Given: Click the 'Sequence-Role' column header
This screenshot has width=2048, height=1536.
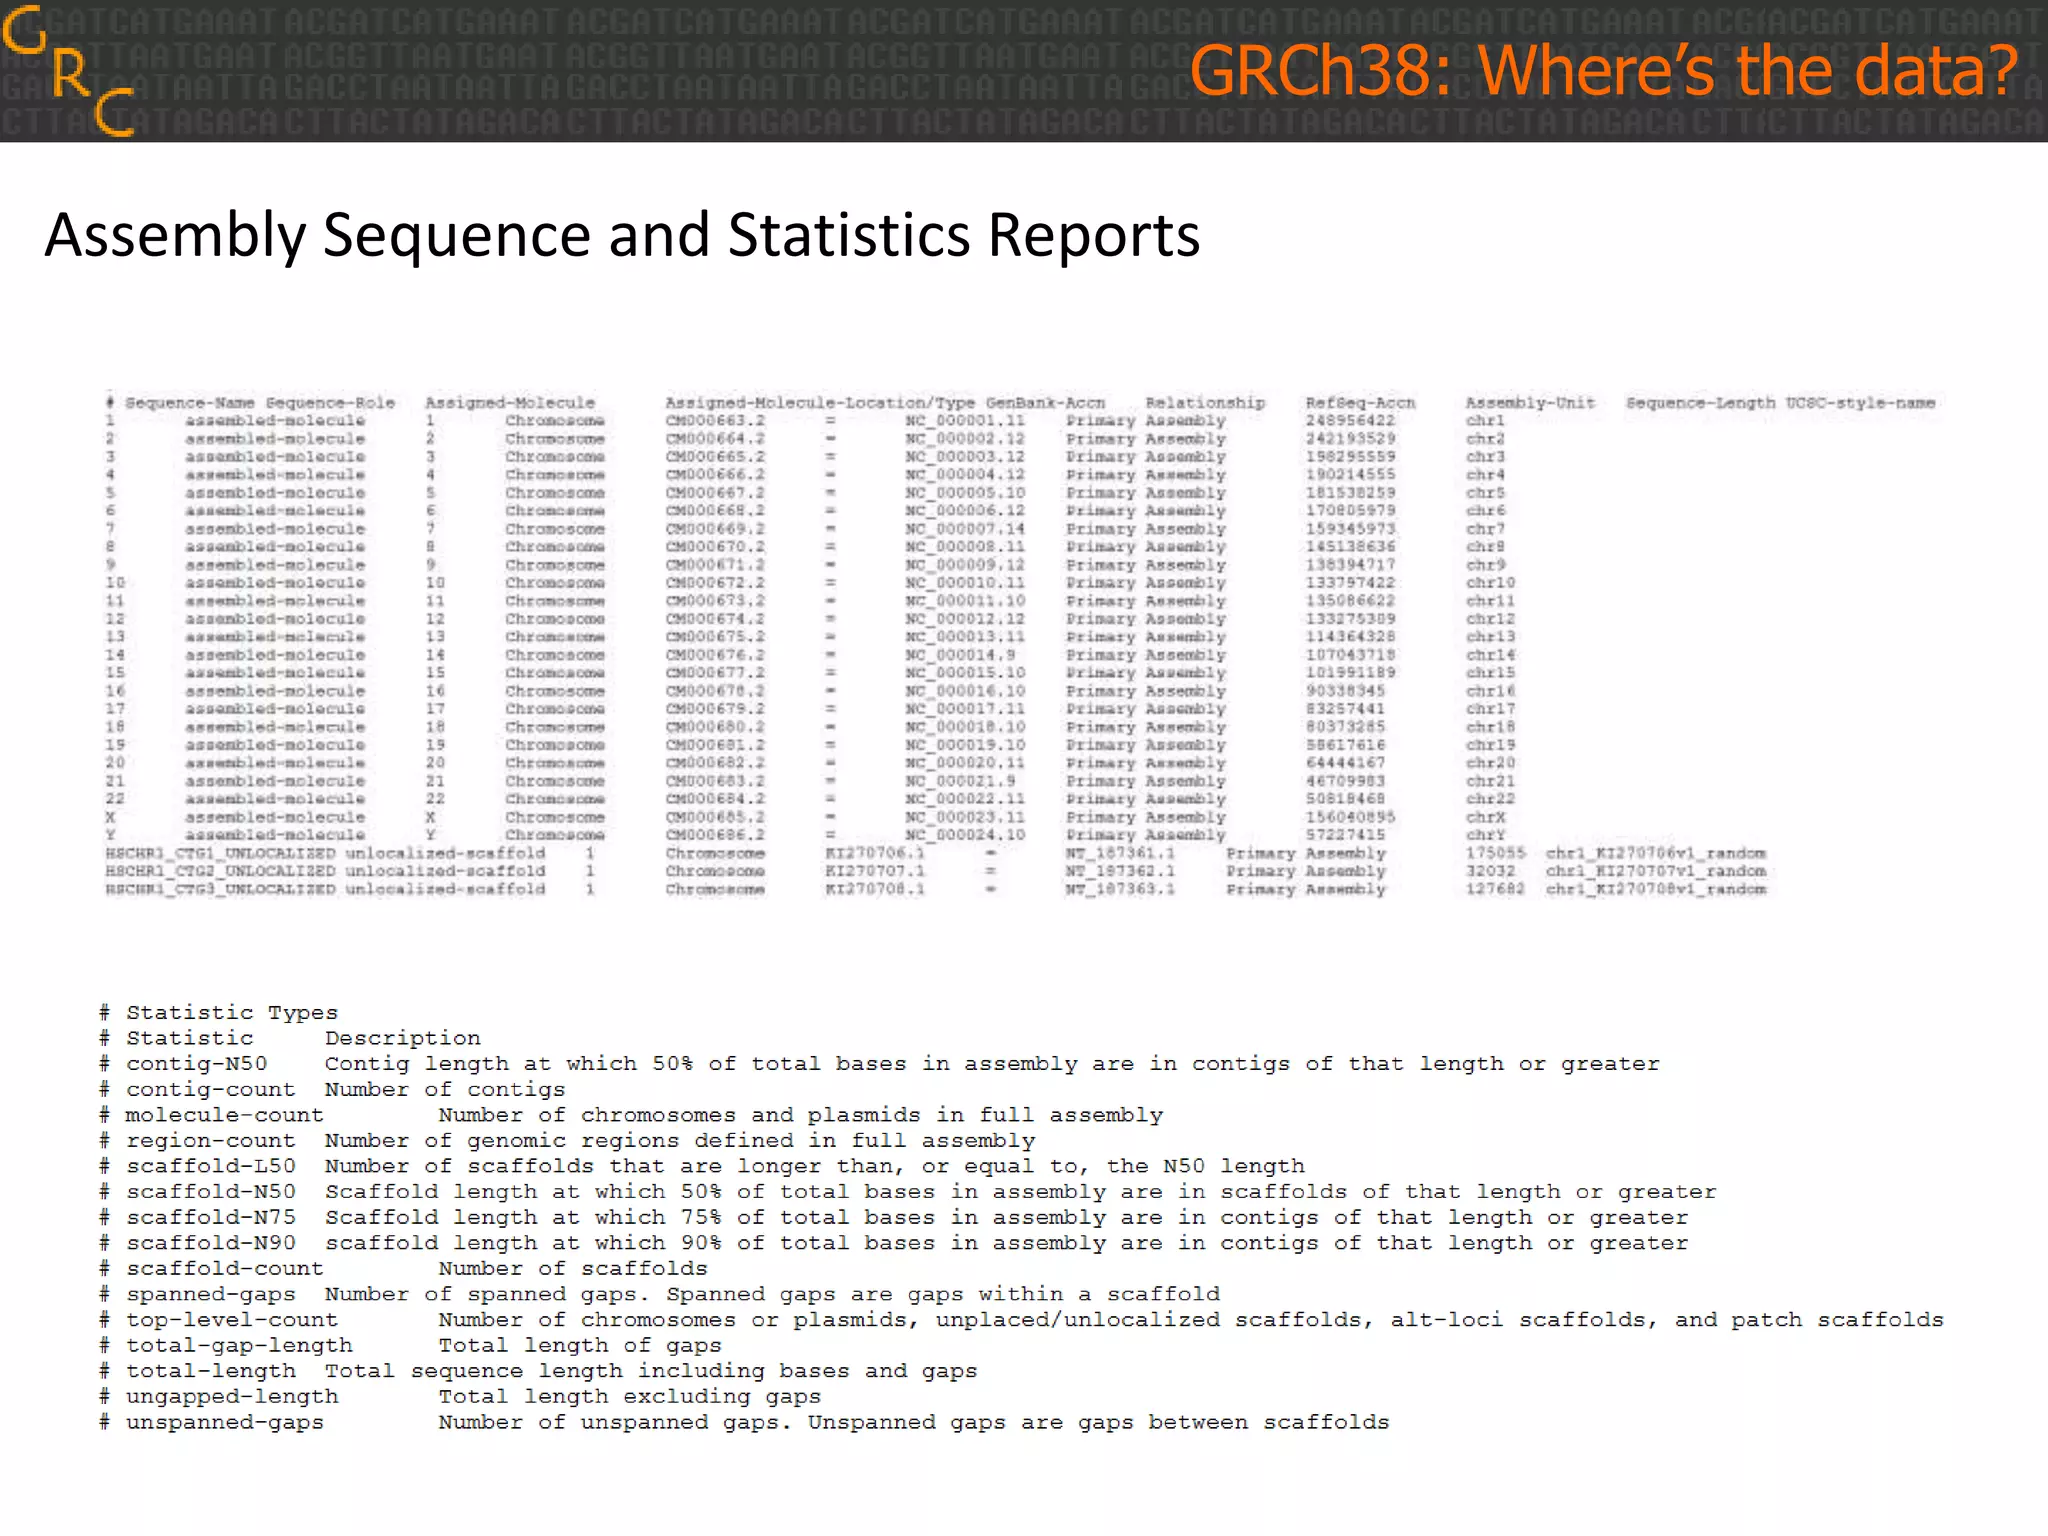Looking at the screenshot, I should click(330, 403).
